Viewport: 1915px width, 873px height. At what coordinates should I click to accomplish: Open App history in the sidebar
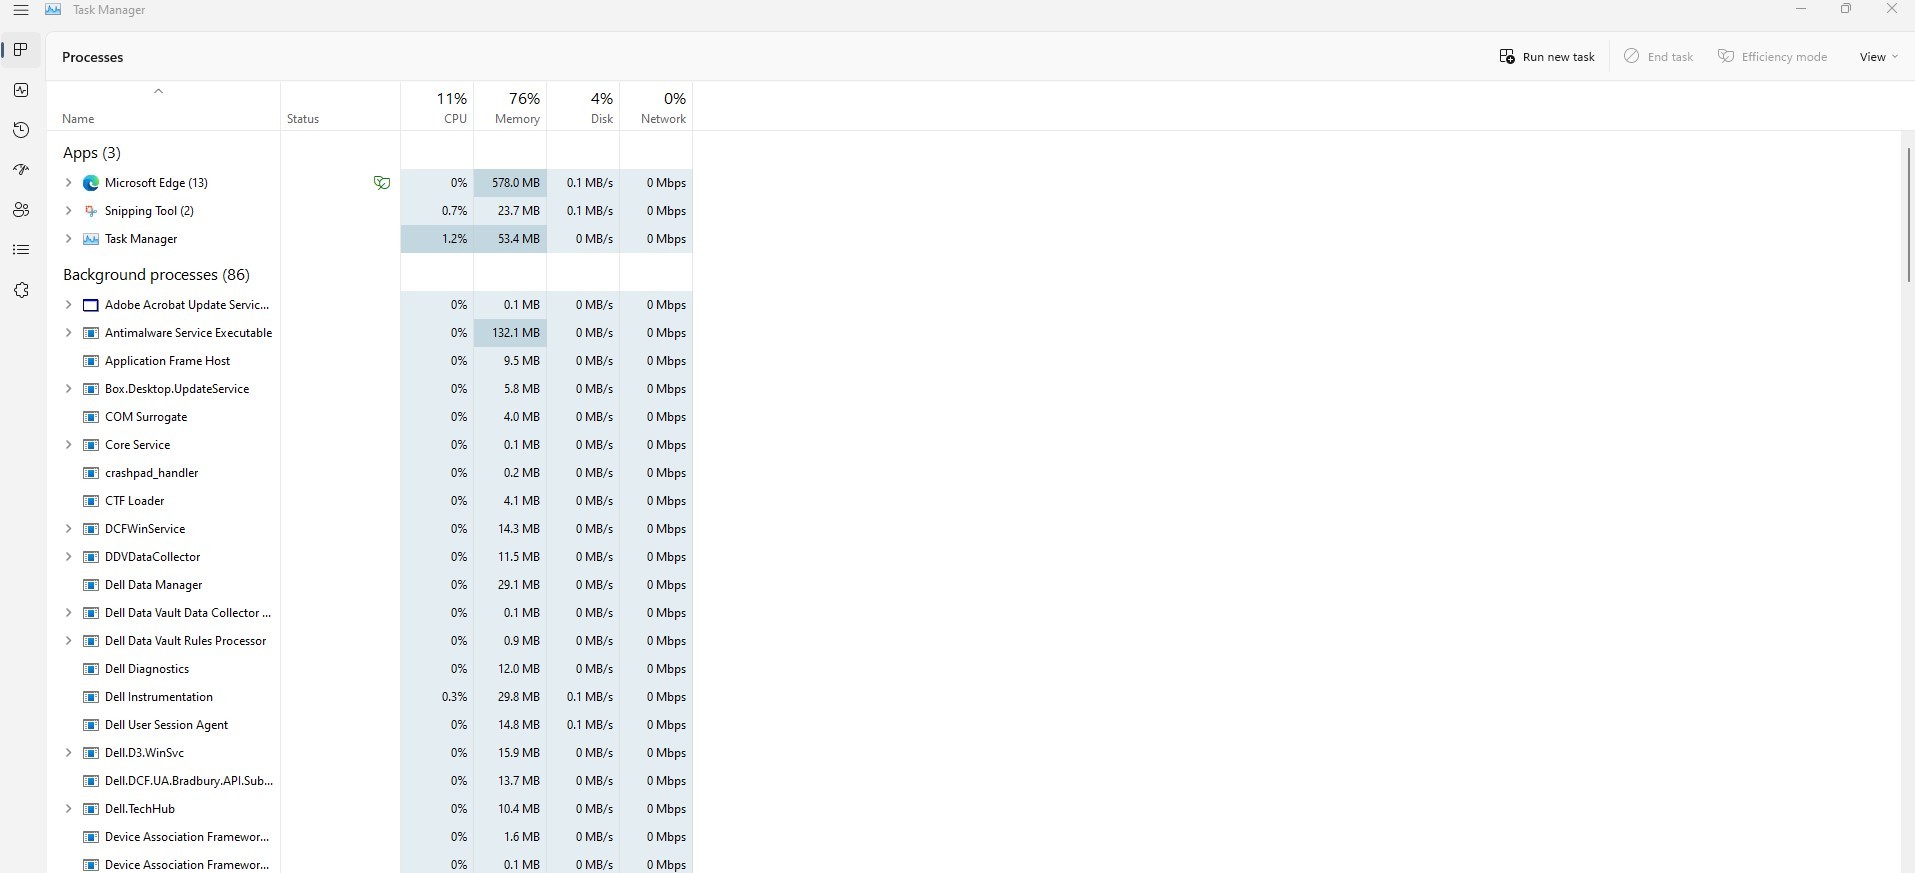click(20, 130)
